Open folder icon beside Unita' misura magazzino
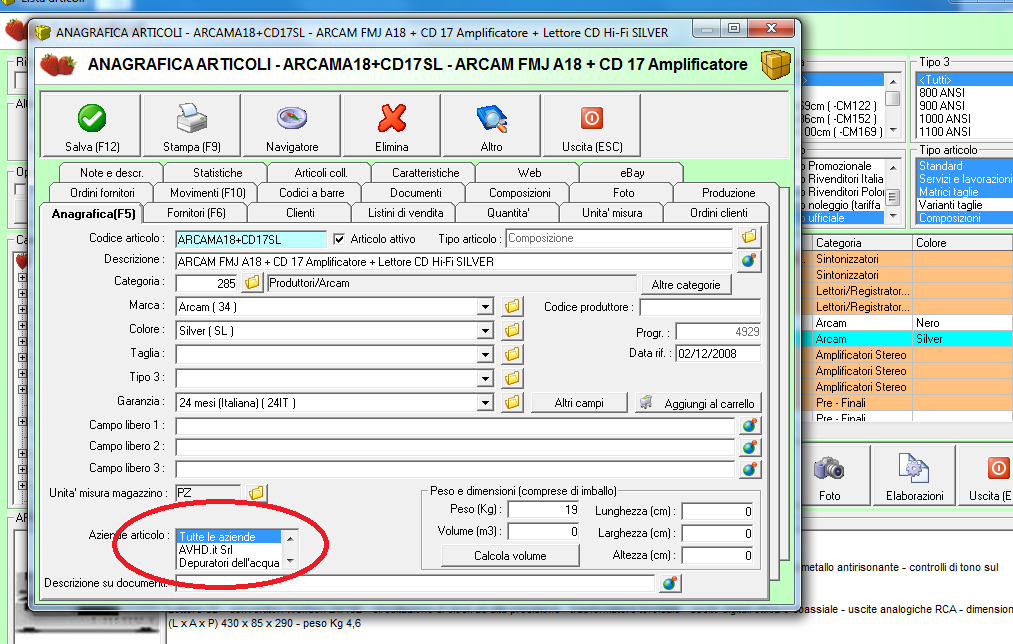The height and width of the screenshot is (644, 1013). 256,493
